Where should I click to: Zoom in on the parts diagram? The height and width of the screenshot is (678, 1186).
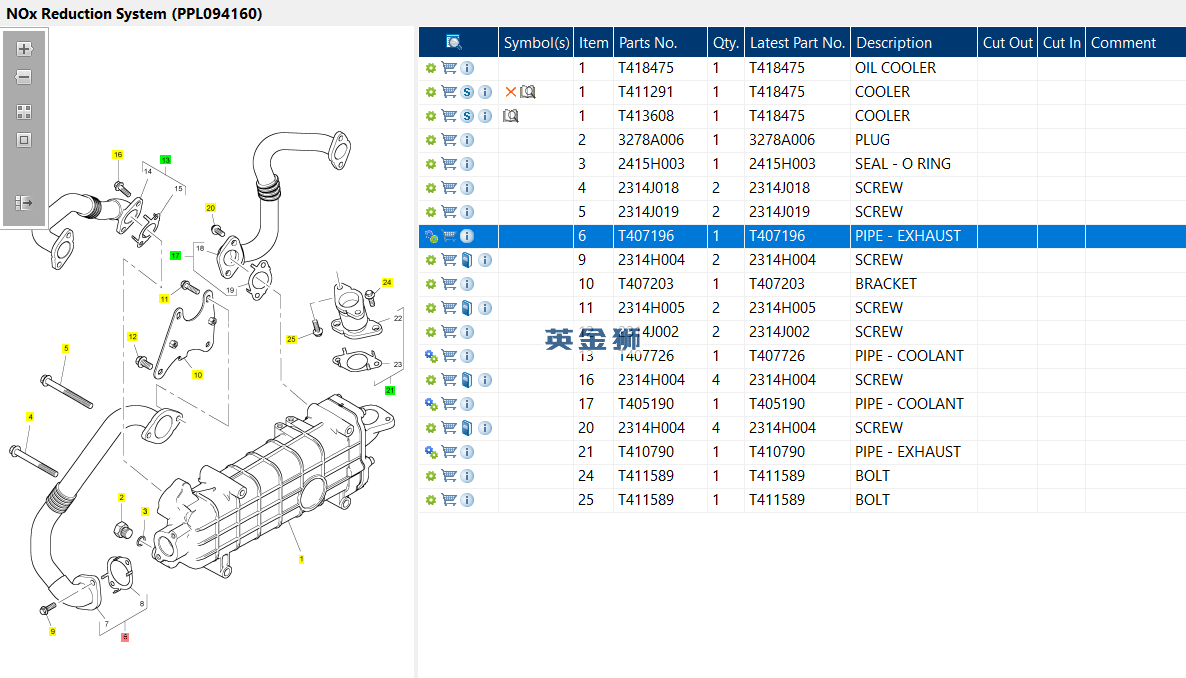pos(24,49)
